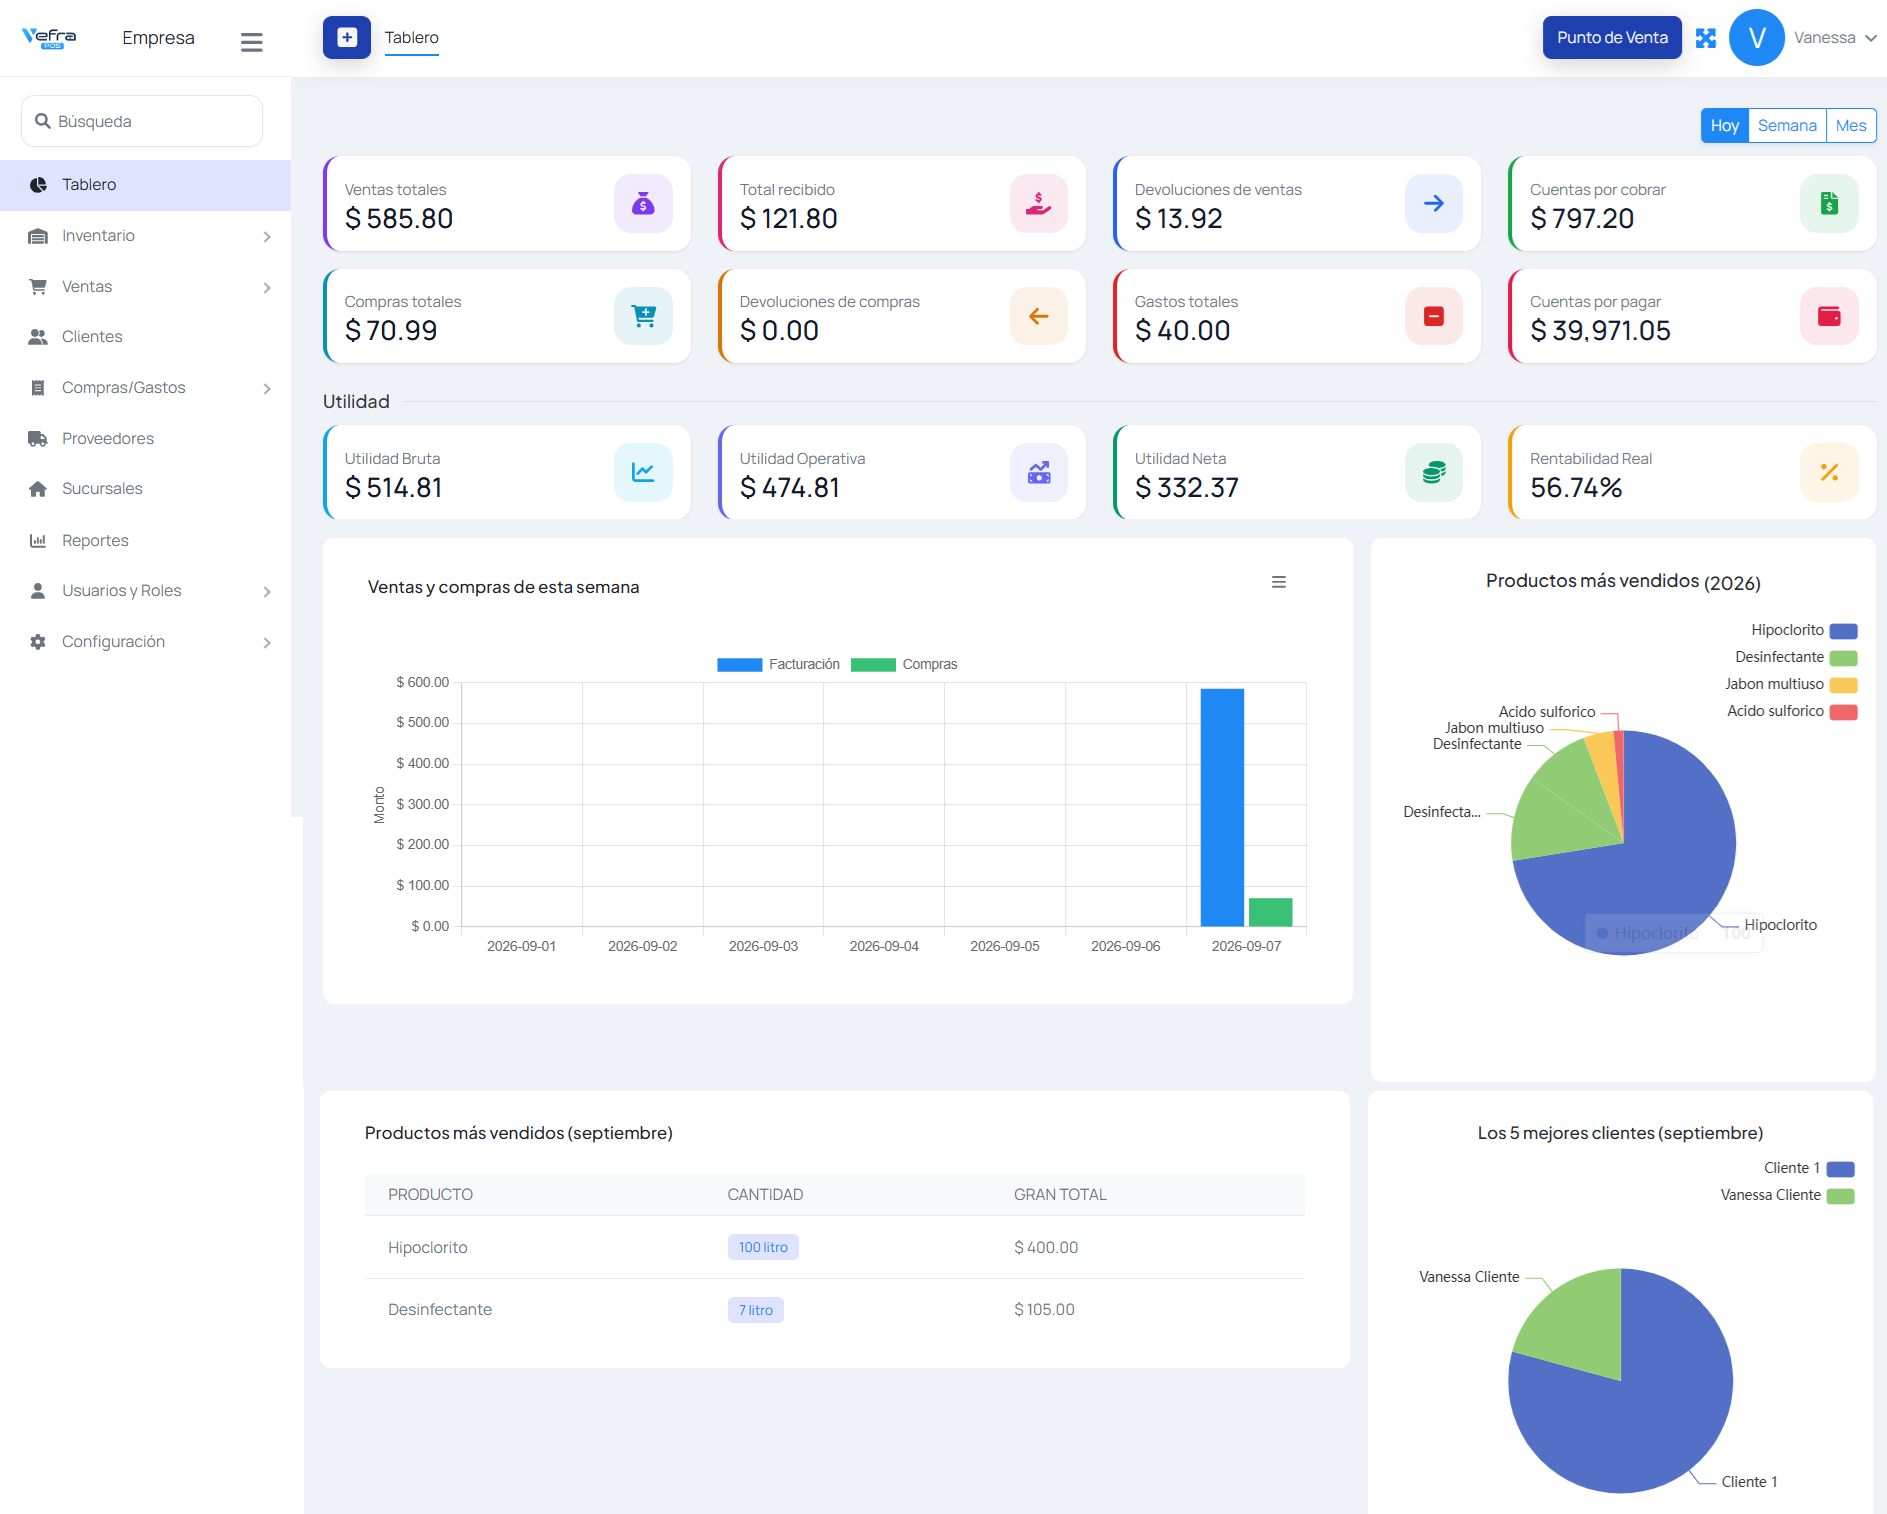Click the Cuentas por cobrar invoice icon
The height and width of the screenshot is (1514, 1887).
point(1829,204)
